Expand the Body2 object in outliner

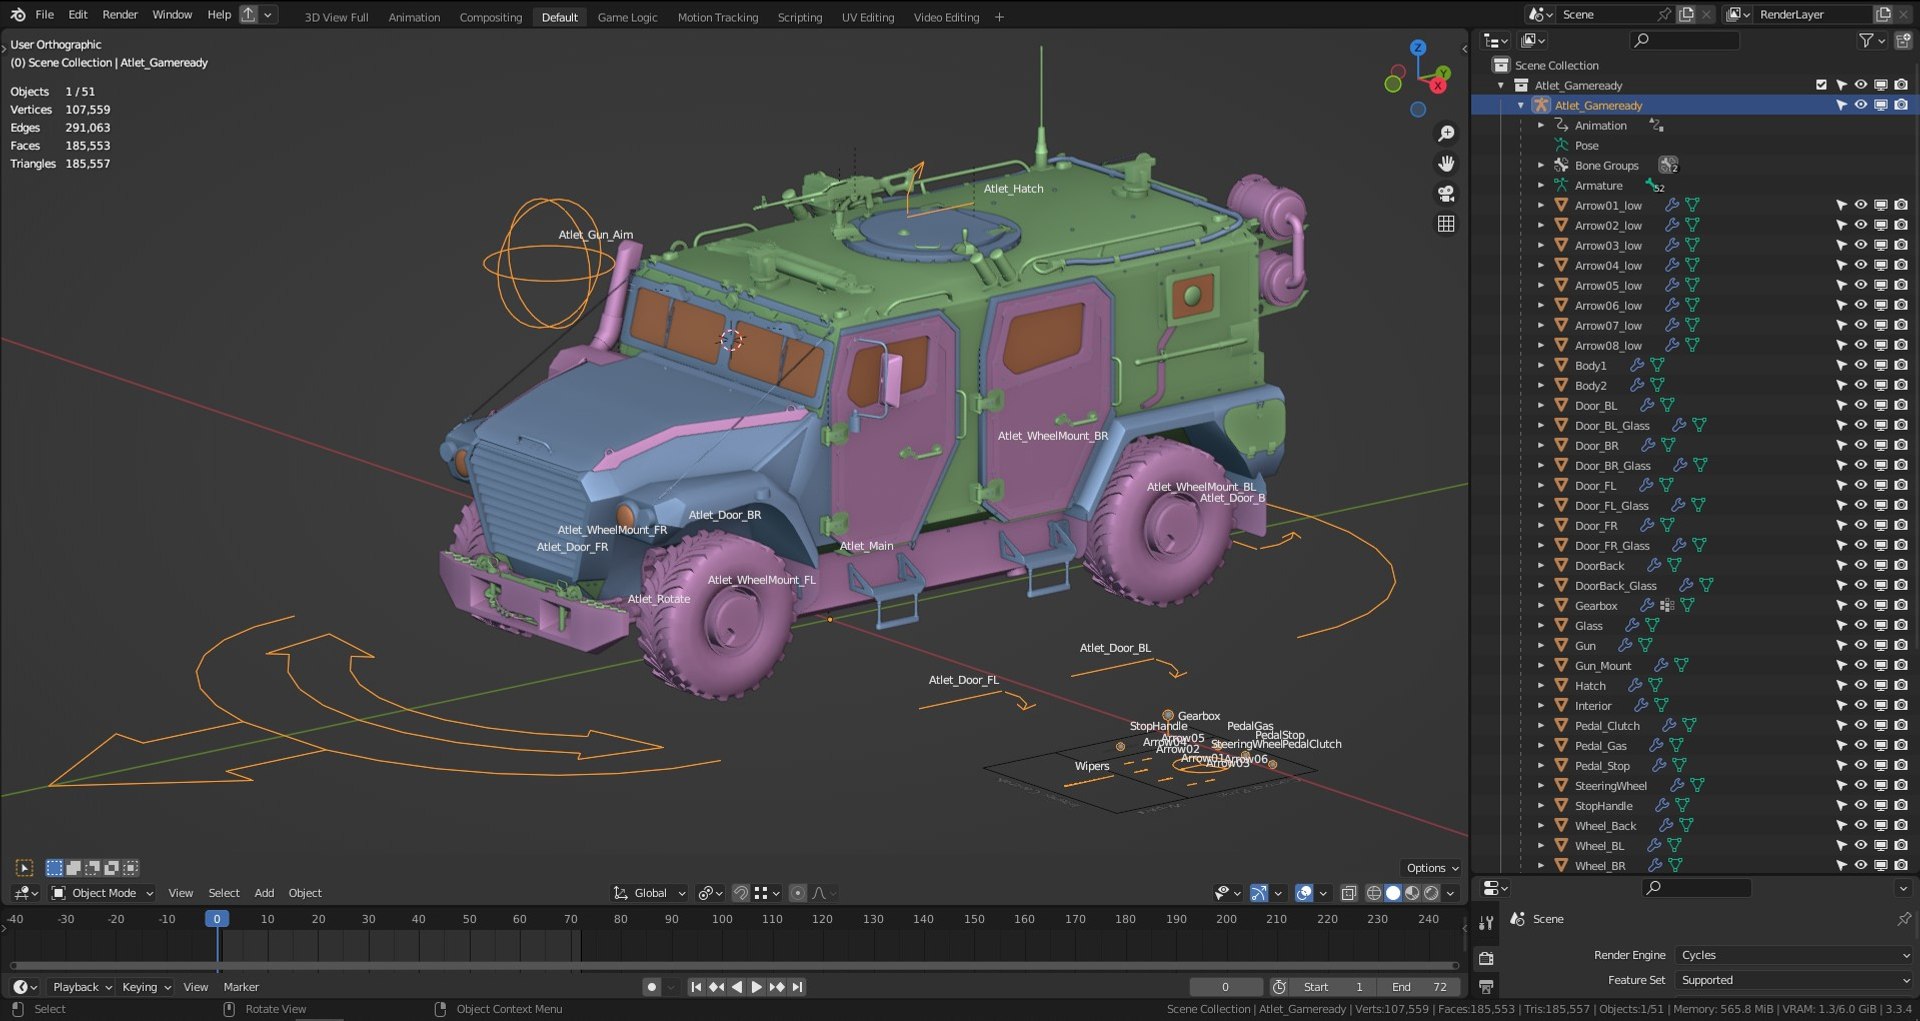click(x=1541, y=386)
